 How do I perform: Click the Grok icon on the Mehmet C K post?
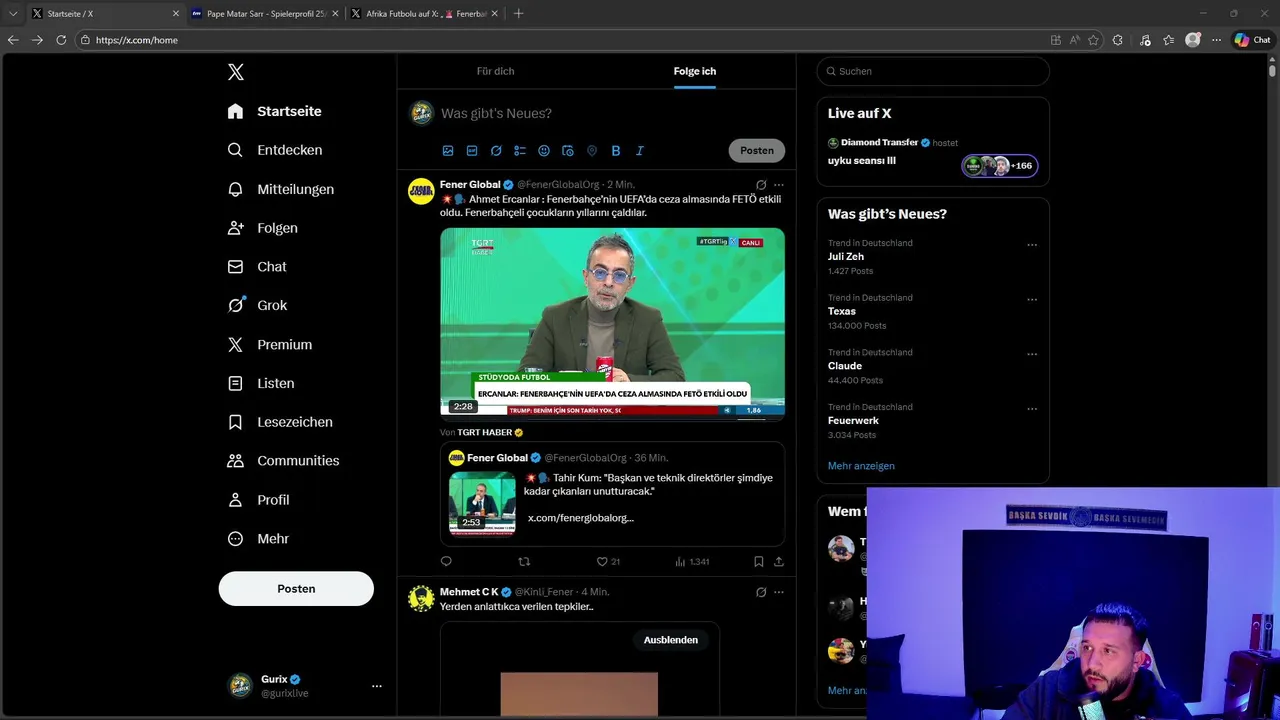[761, 592]
